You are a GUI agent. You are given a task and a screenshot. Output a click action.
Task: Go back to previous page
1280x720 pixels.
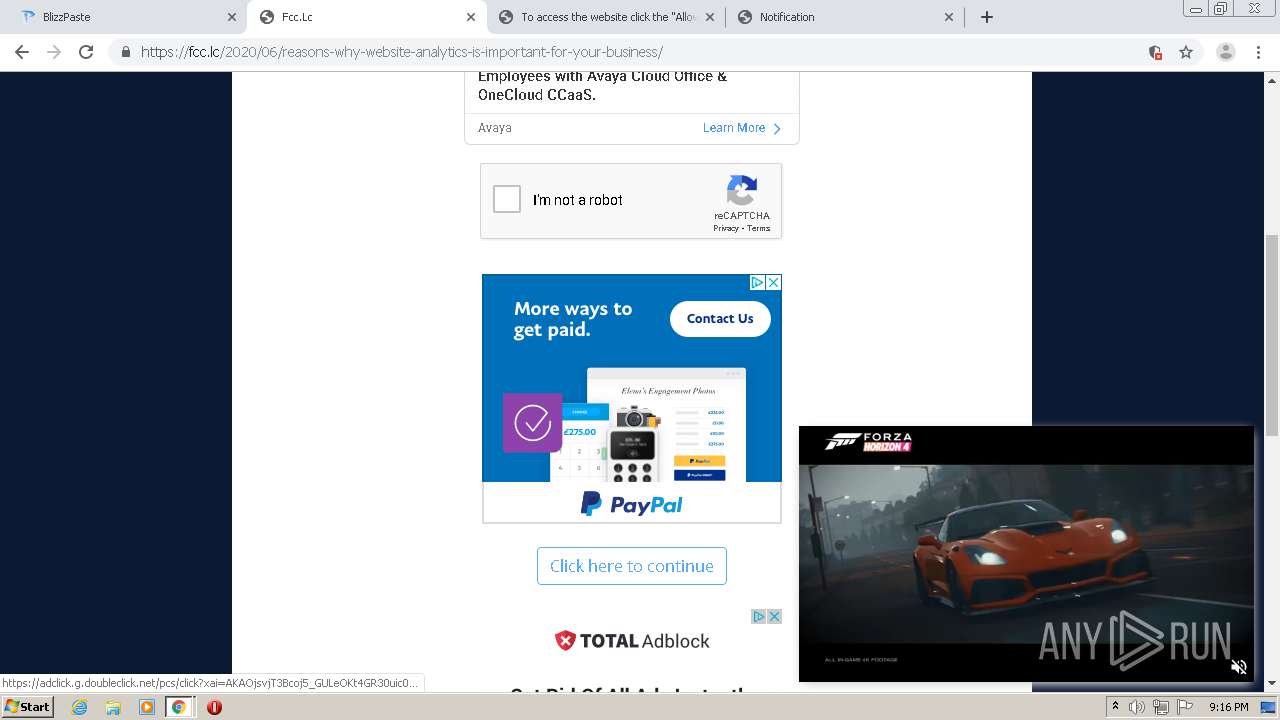click(22, 52)
